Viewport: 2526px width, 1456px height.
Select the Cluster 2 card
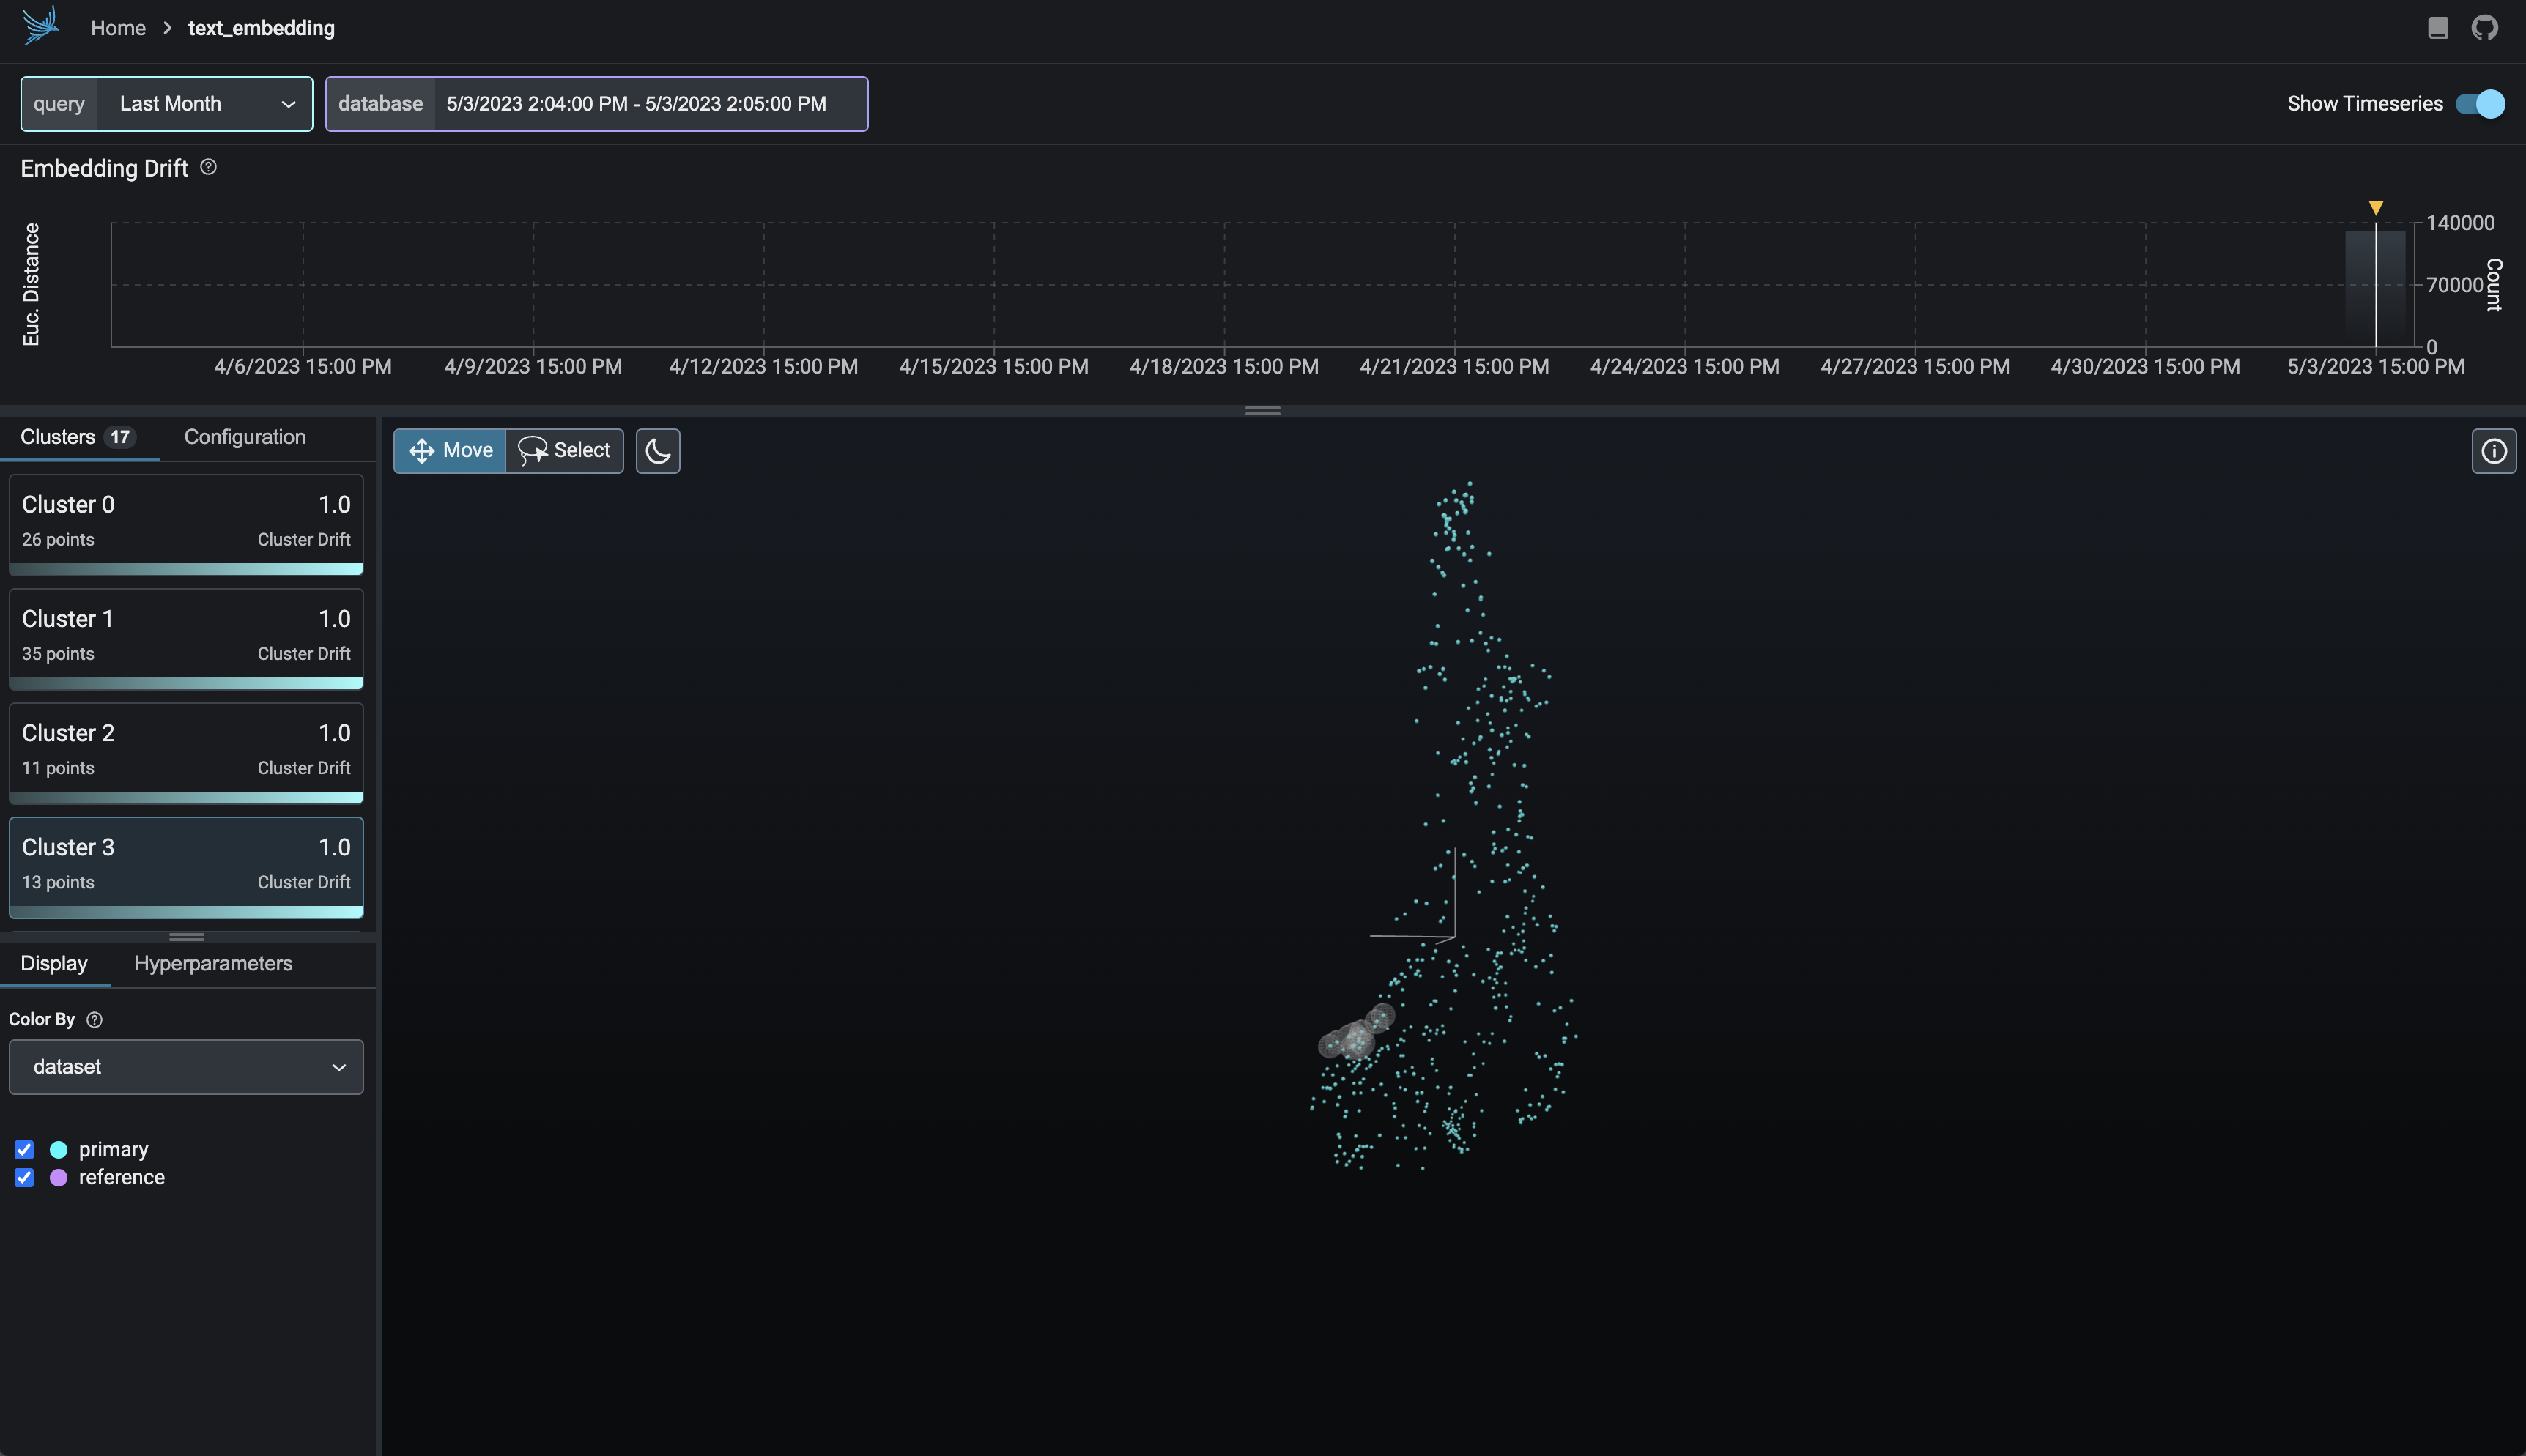(x=186, y=750)
